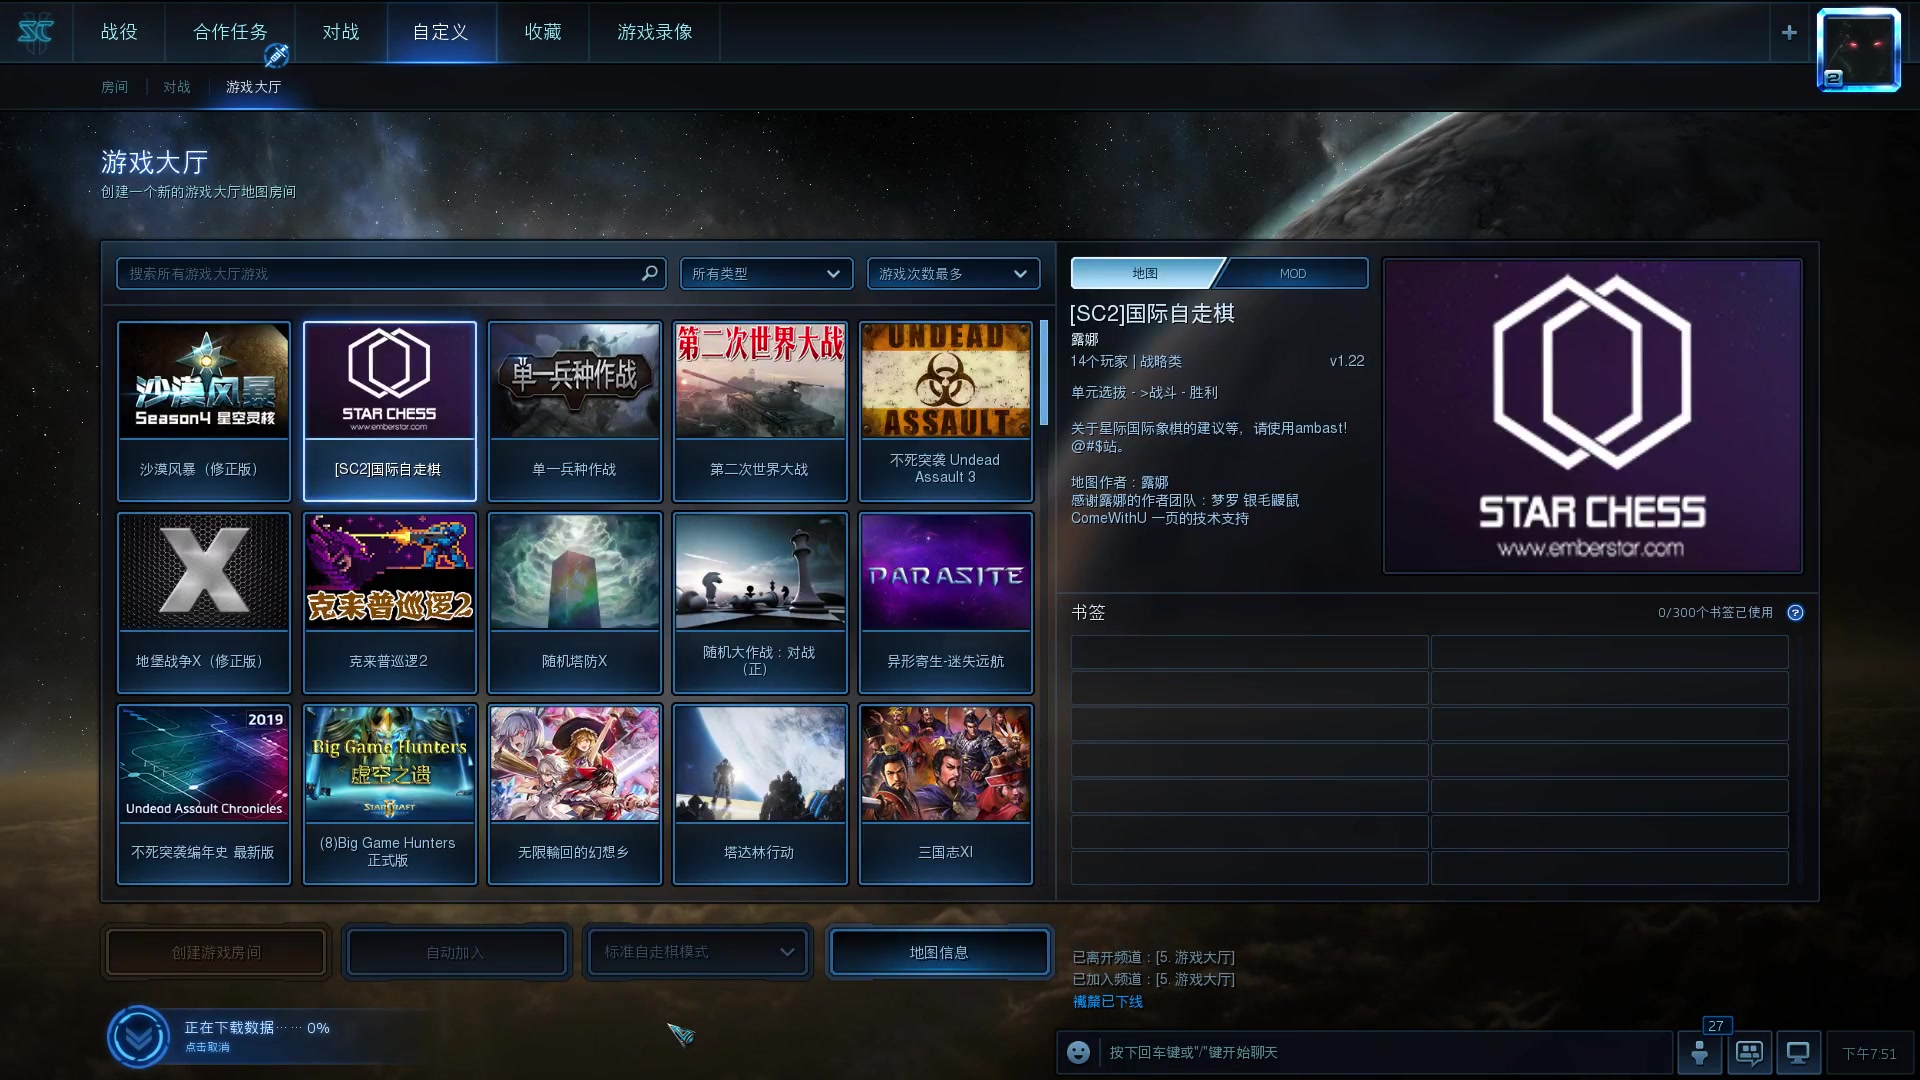The height and width of the screenshot is (1080, 1920).
Task: Click the co-op missions badge icon
Action: [277, 56]
